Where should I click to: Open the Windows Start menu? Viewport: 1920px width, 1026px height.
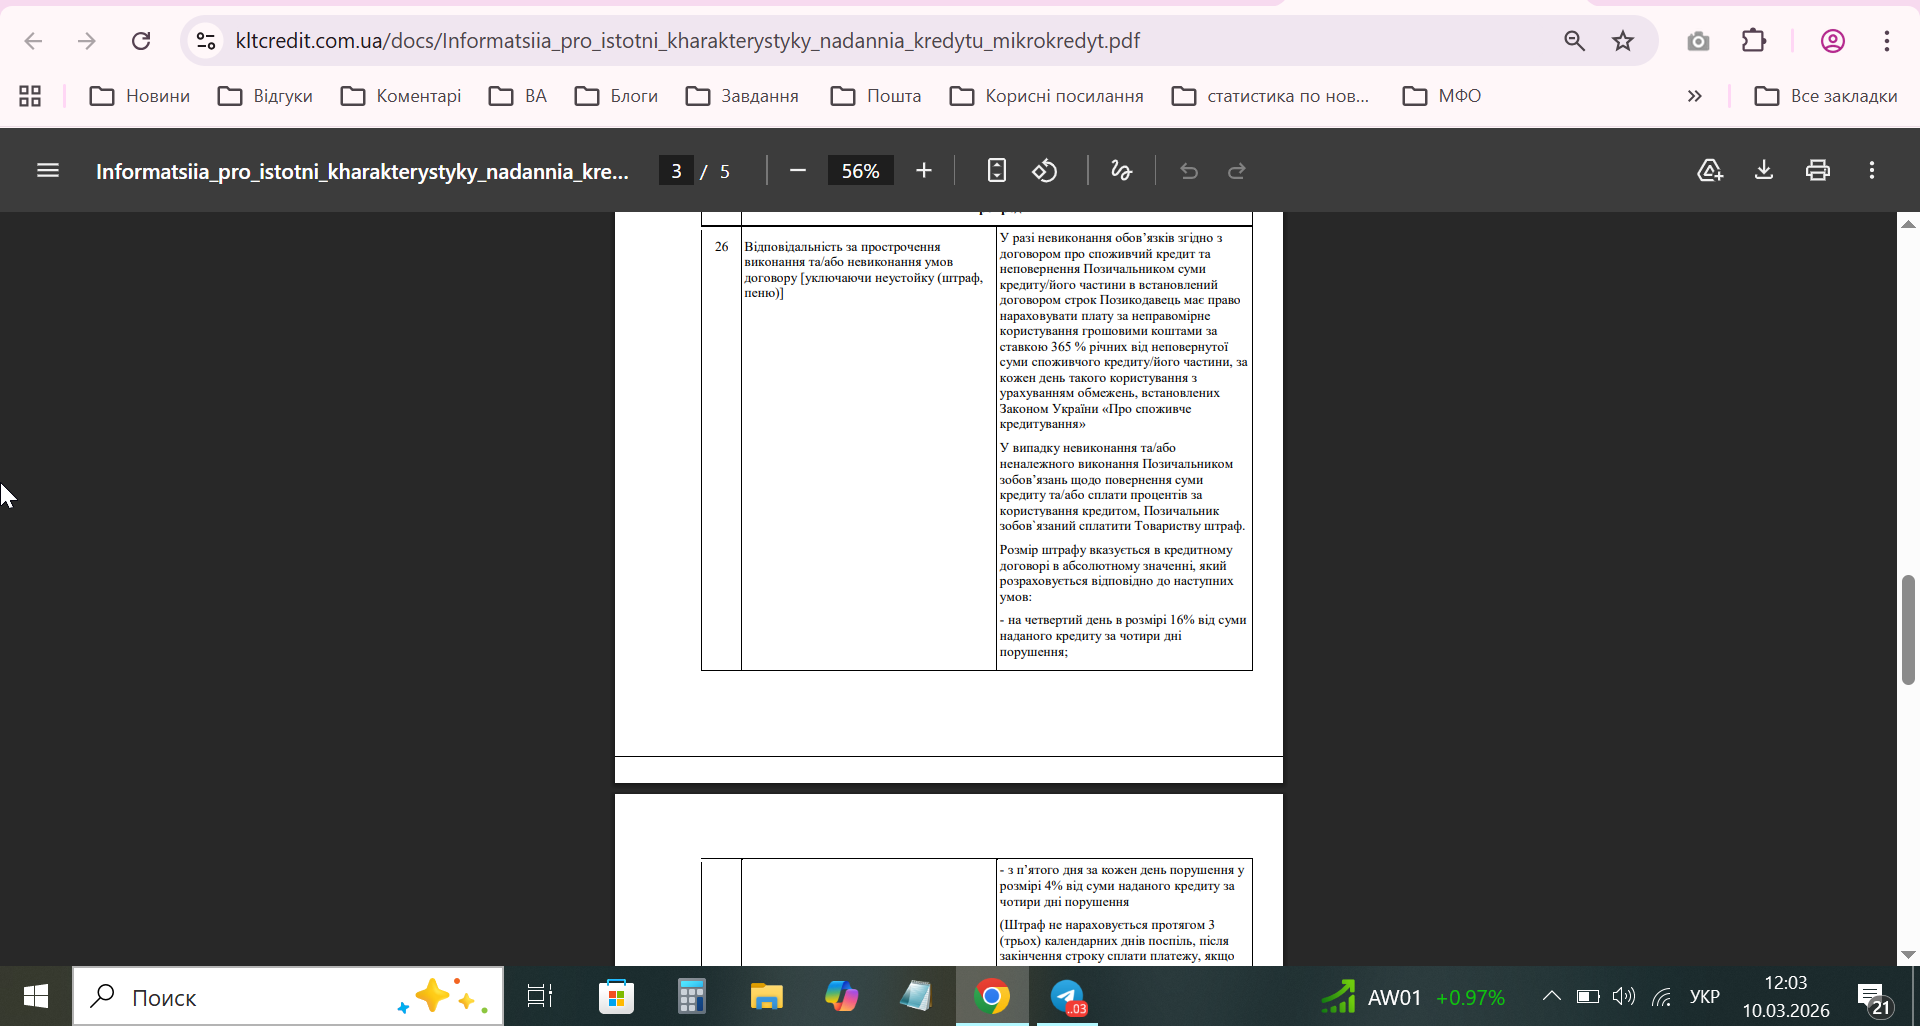(35, 997)
